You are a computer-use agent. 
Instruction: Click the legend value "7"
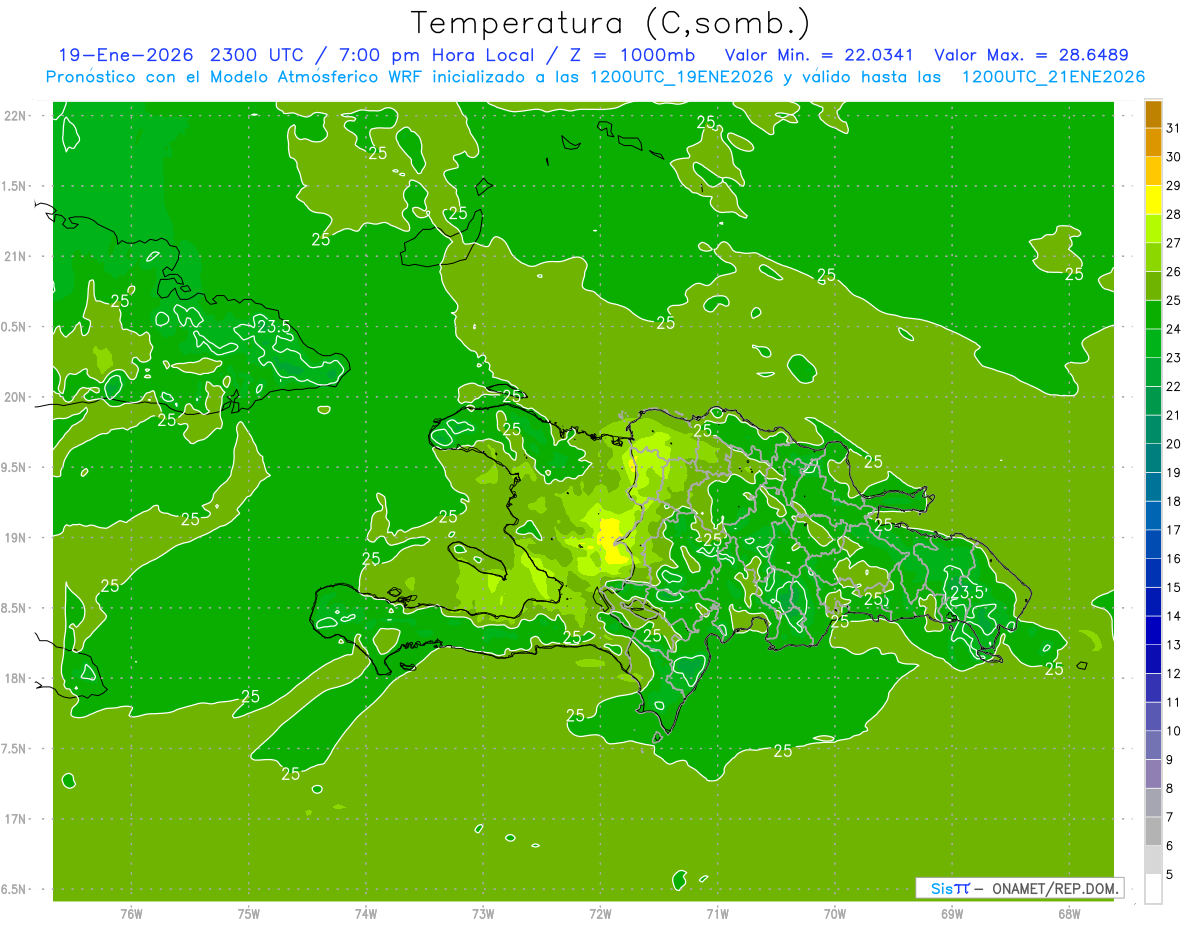click(1170, 817)
